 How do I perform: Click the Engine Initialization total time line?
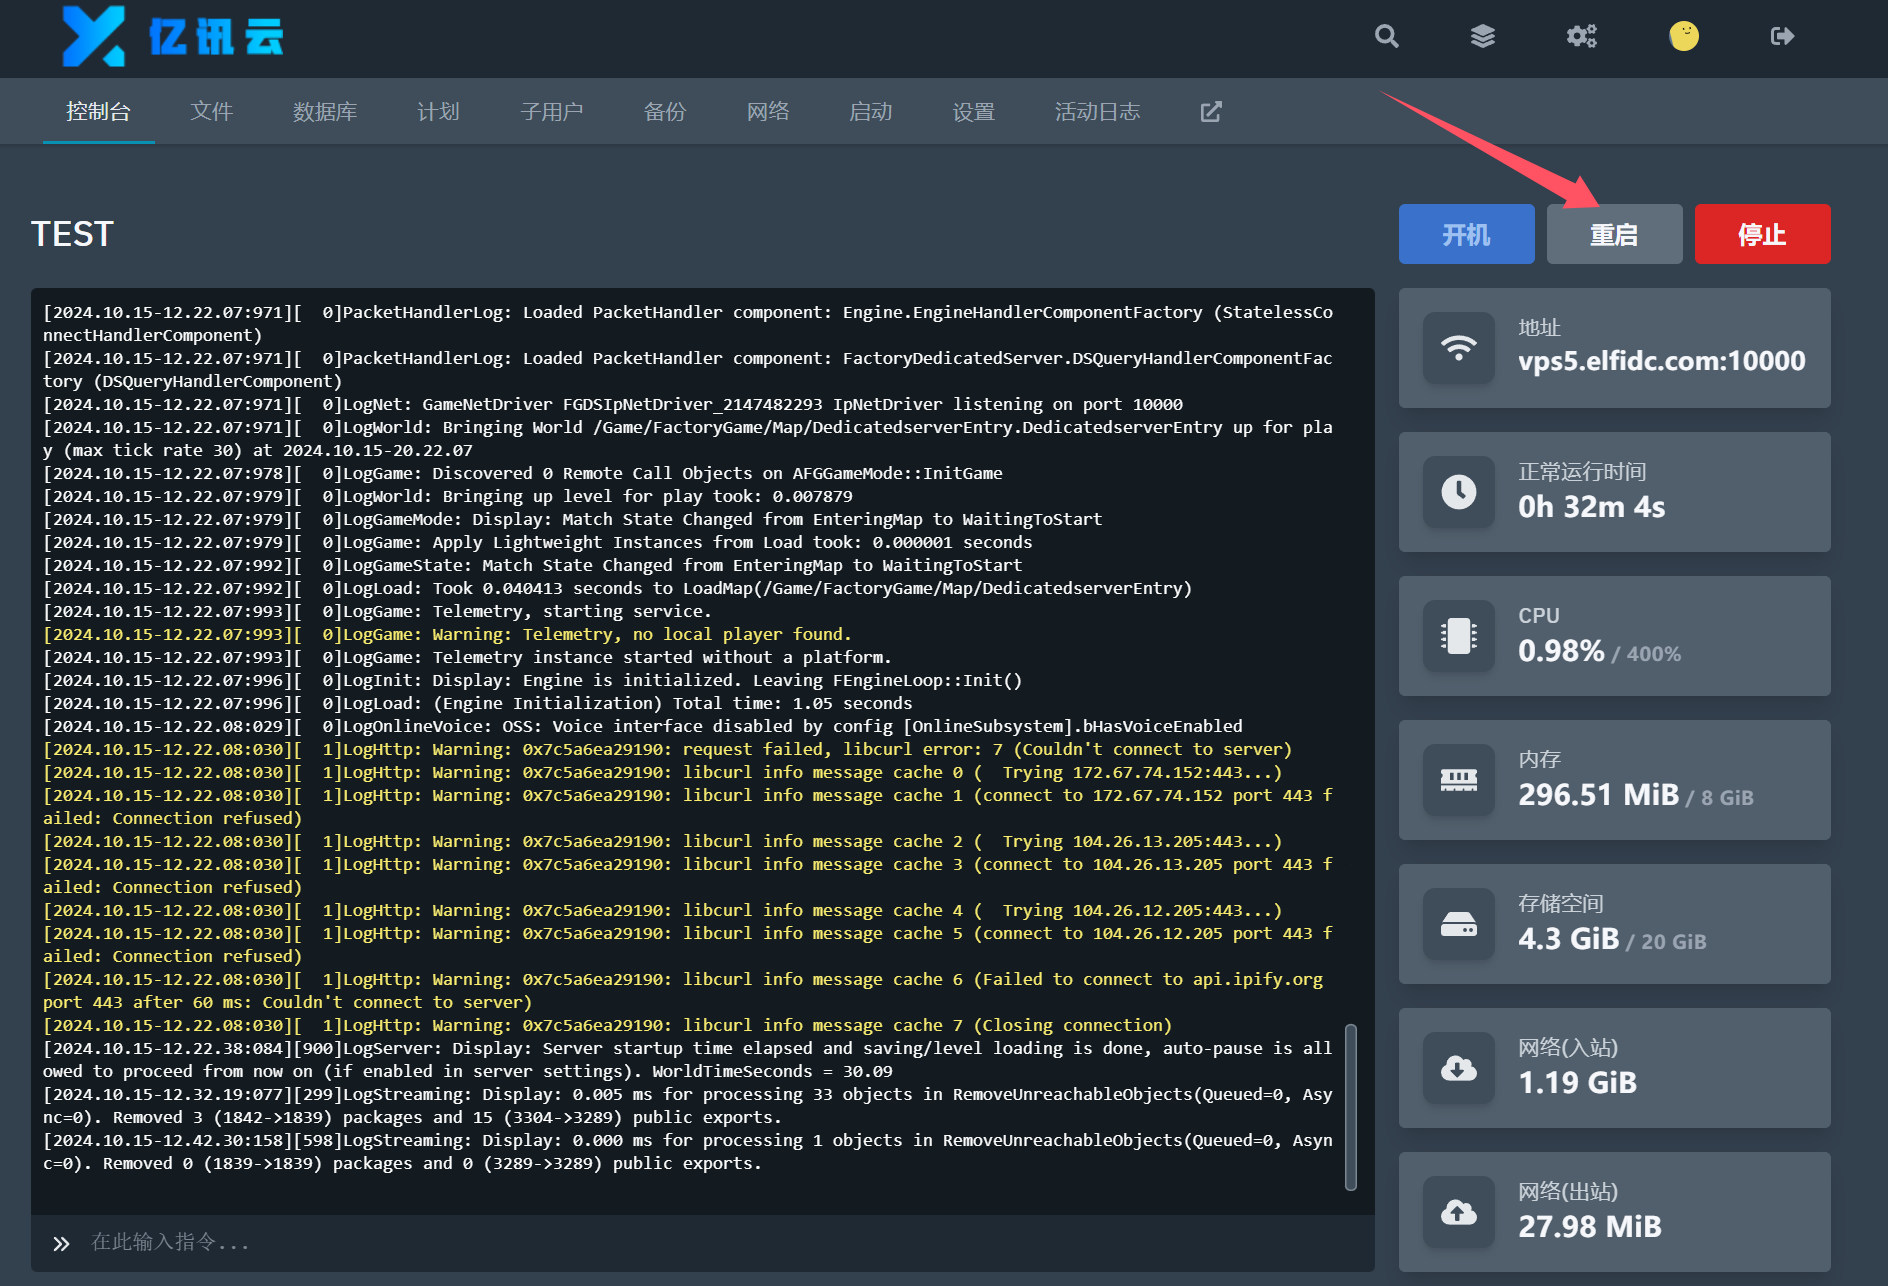478,703
